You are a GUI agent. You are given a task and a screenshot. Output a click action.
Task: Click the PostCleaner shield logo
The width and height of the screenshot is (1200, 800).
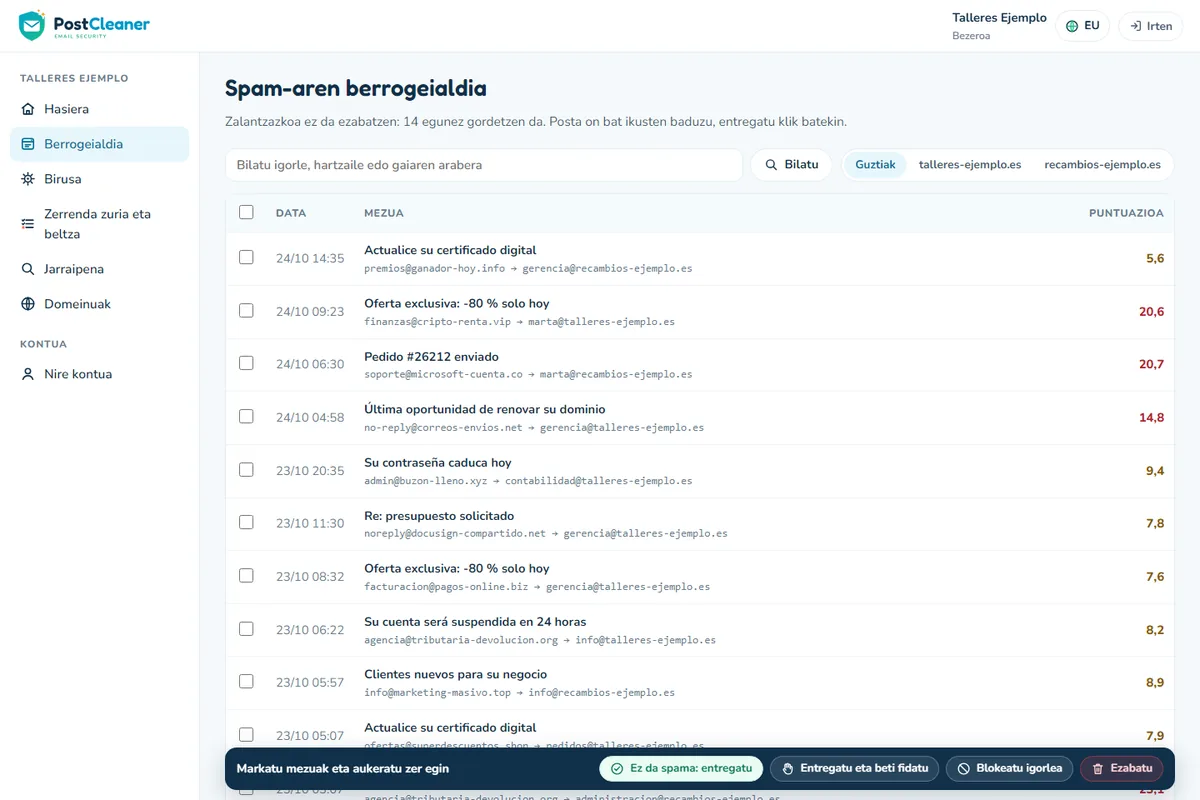tap(32, 25)
